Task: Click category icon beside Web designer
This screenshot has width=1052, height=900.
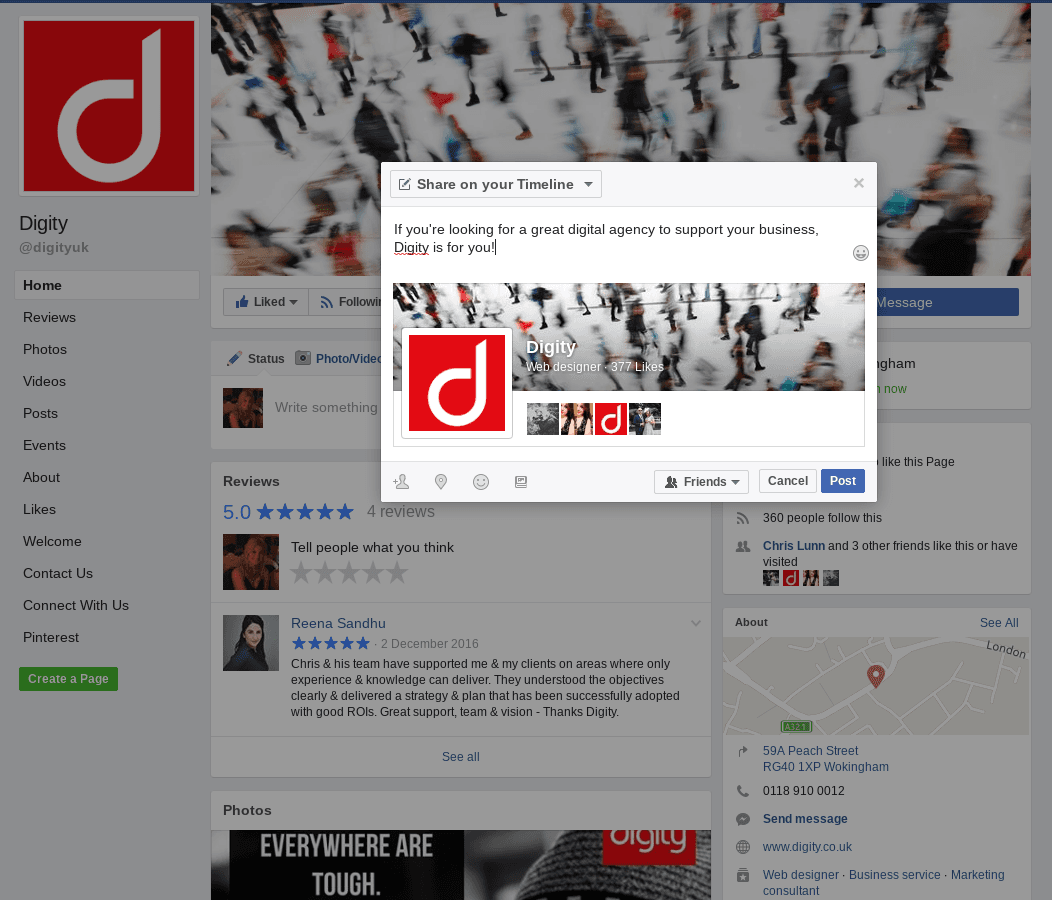Action: pos(743,875)
